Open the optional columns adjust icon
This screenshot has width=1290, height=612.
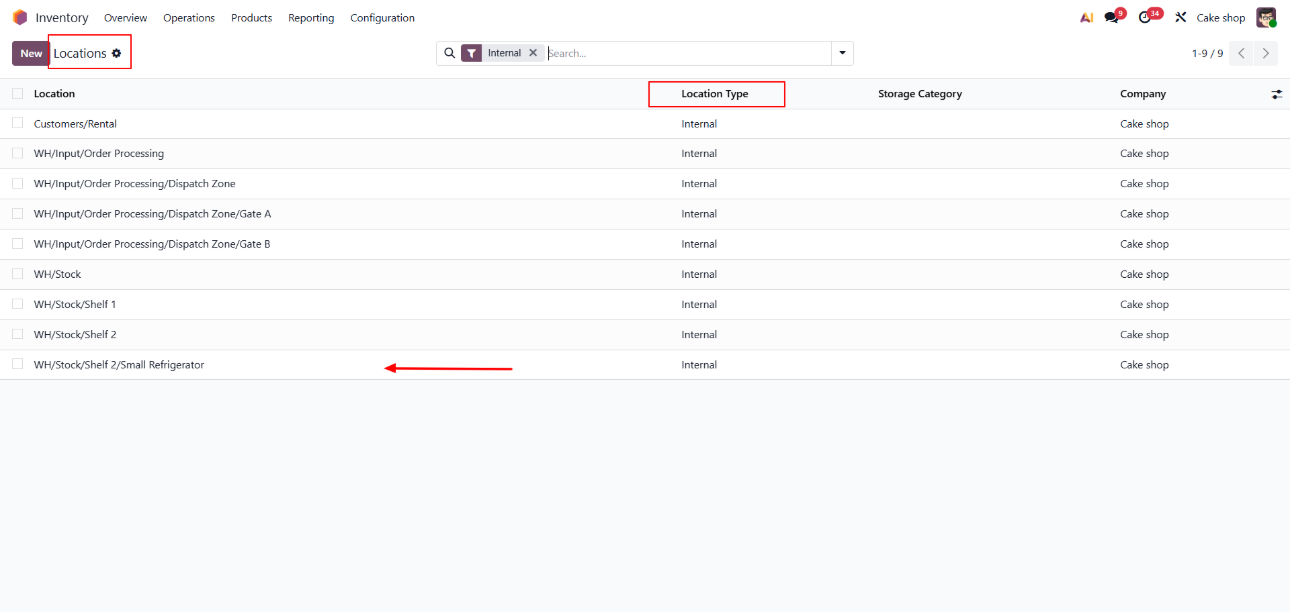(1277, 94)
